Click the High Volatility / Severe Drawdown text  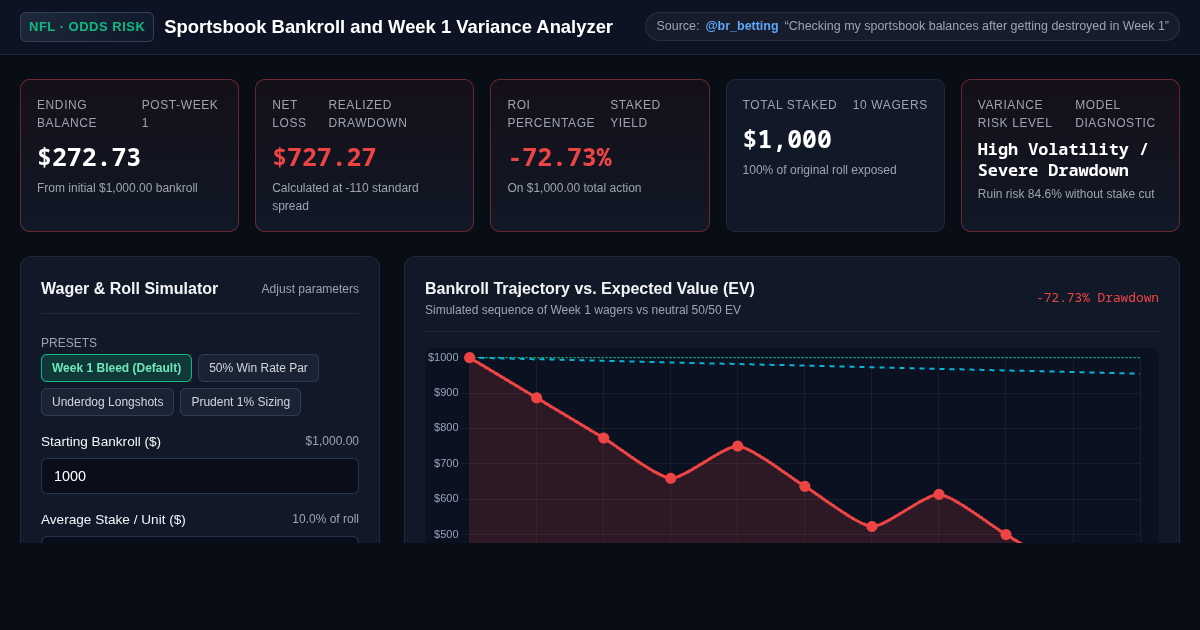[1063, 160]
